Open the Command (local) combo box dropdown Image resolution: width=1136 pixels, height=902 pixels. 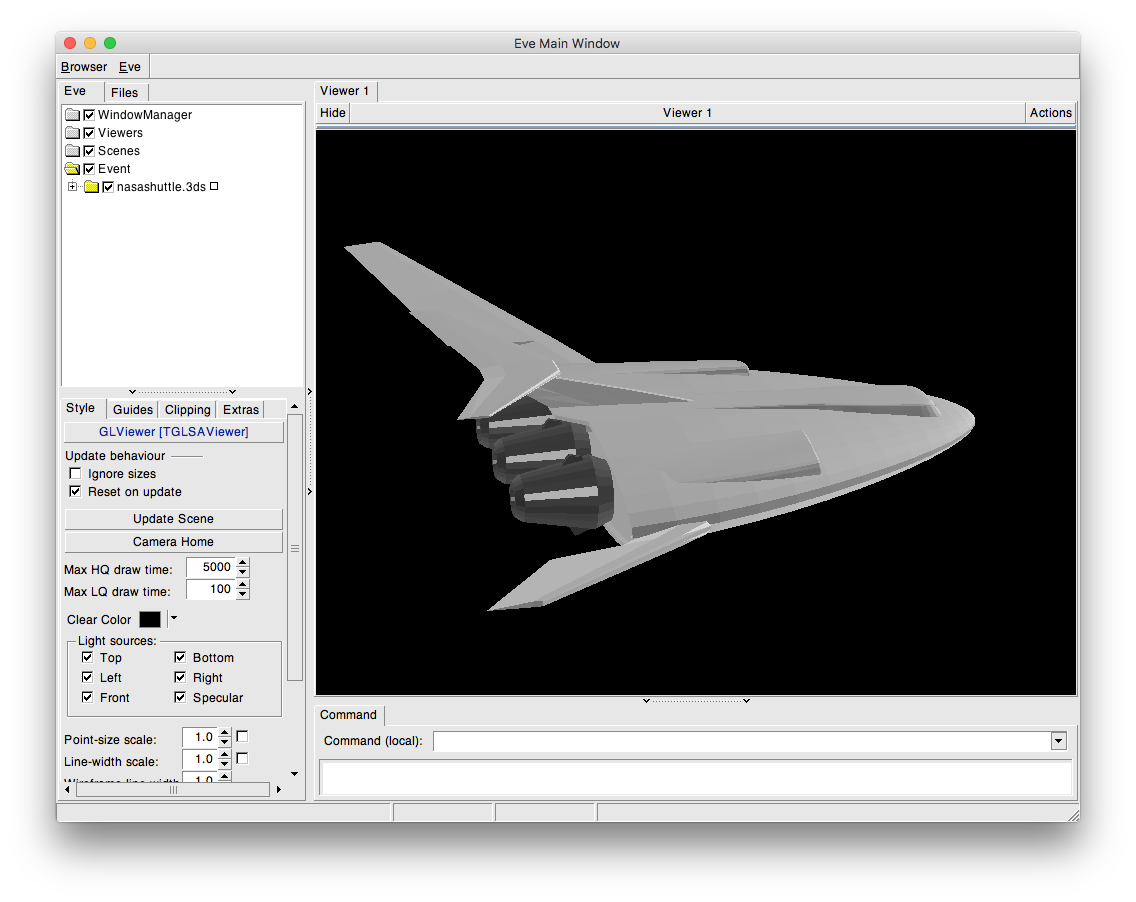[x=1058, y=741]
